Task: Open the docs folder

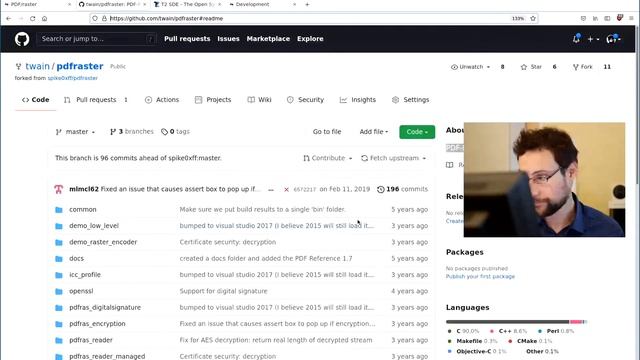Action: point(76,258)
